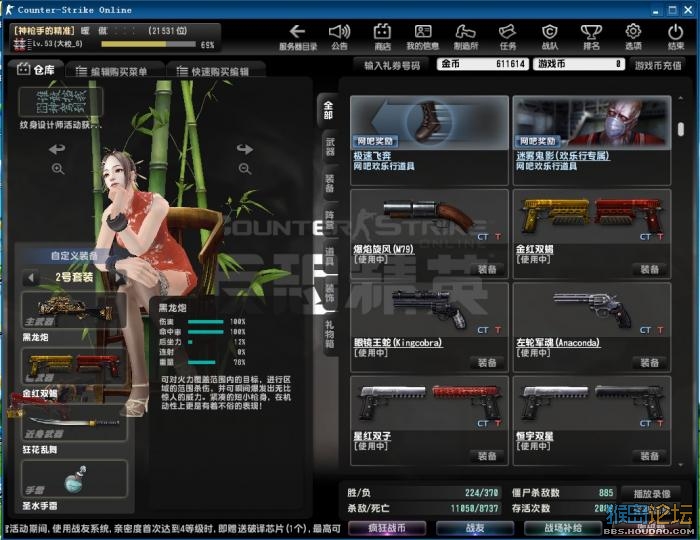
Task: Go to previous loadout set arrow
Action: (x=31, y=278)
